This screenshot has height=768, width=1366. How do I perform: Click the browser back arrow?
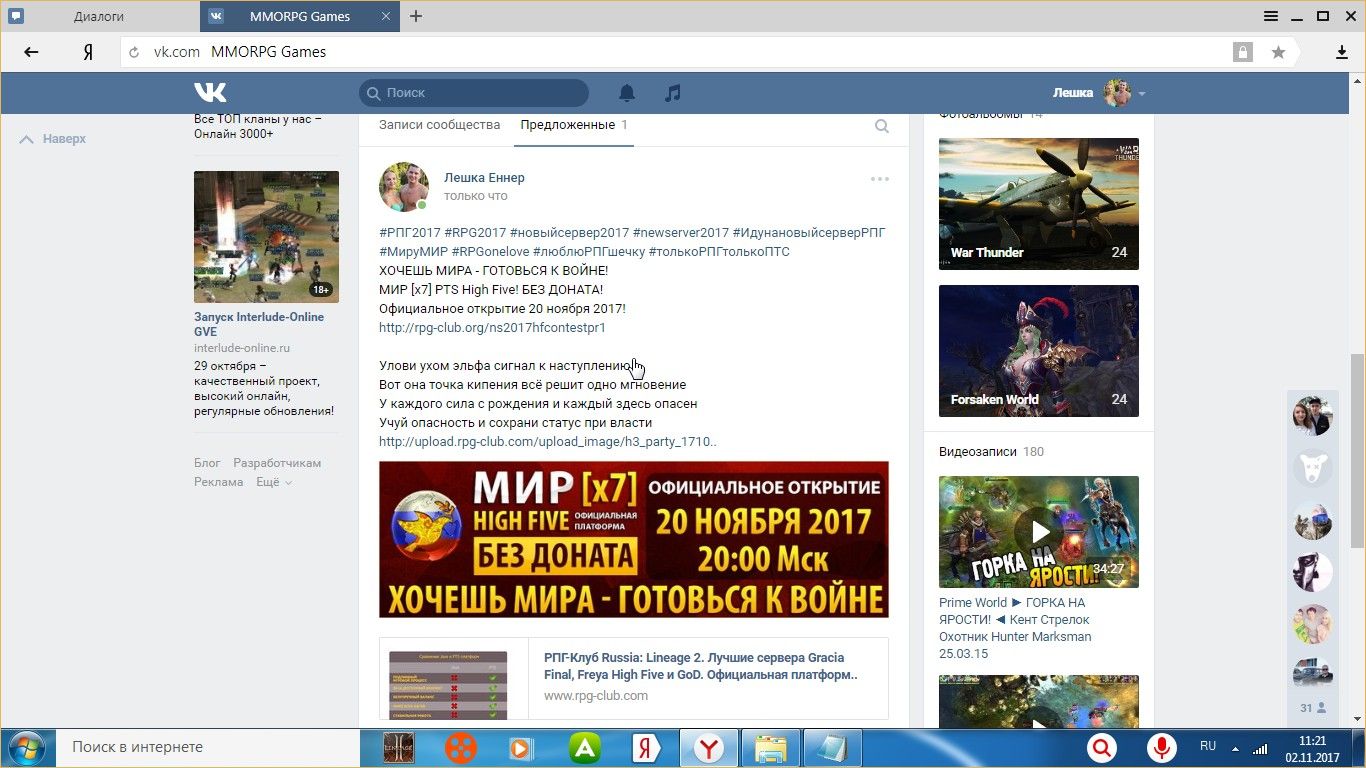coord(31,52)
